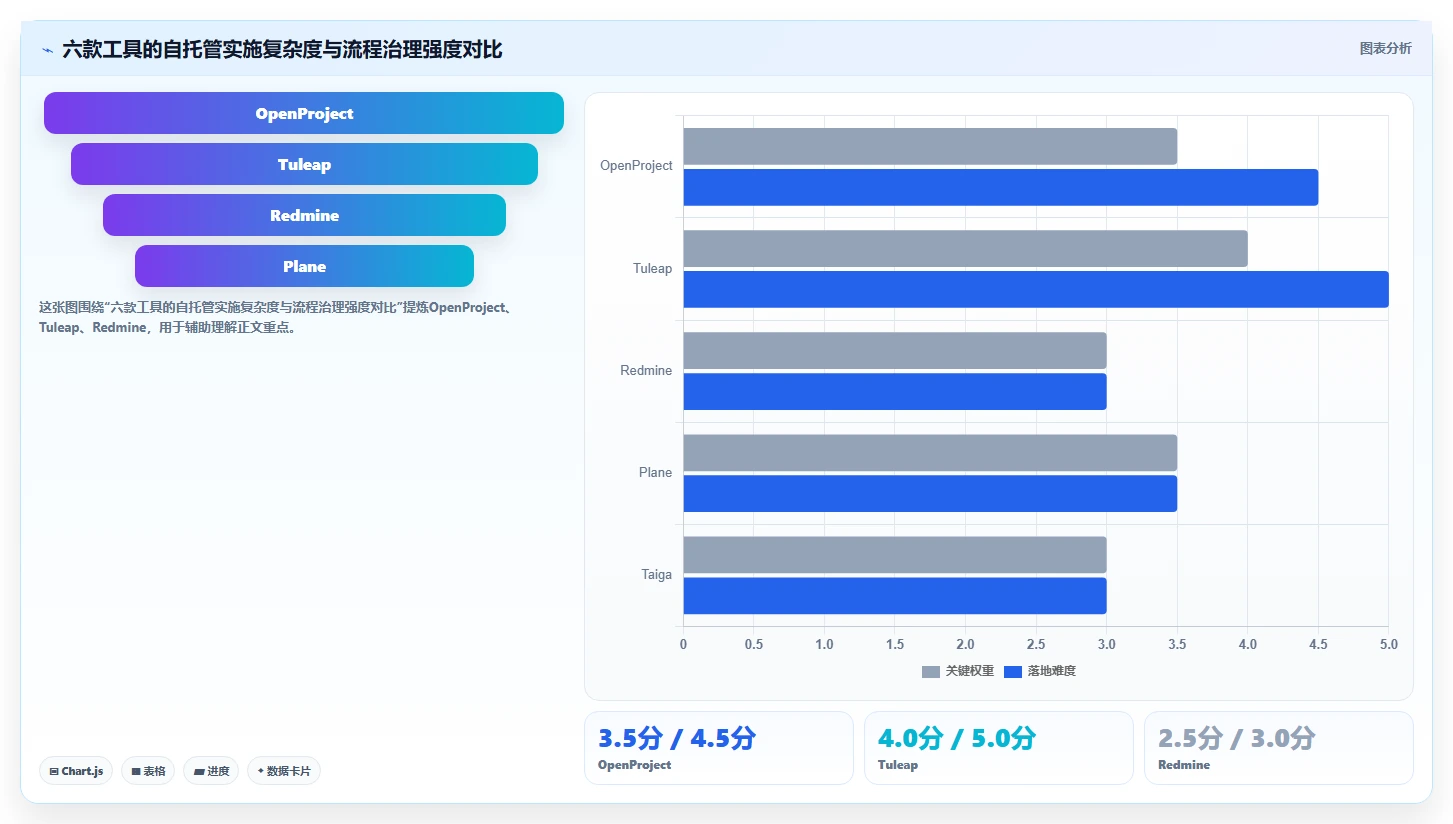The width and height of the screenshot is (1453, 824).
Task: Toggle the 关键权重 legend item
Action: [958, 671]
